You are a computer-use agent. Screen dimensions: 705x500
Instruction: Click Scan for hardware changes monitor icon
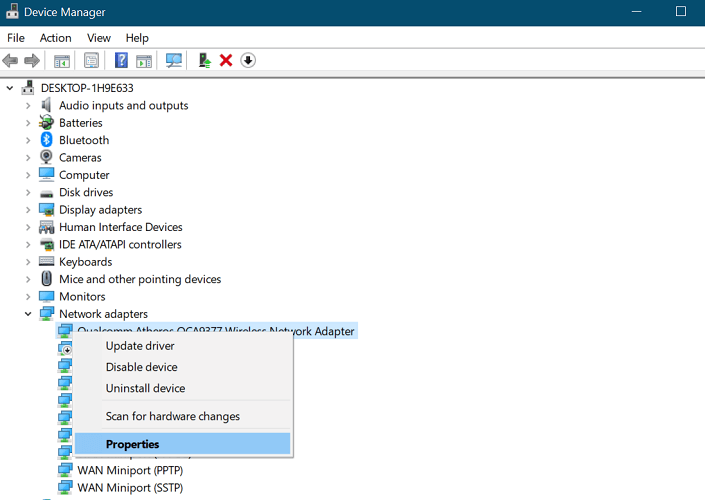point(174,60)
